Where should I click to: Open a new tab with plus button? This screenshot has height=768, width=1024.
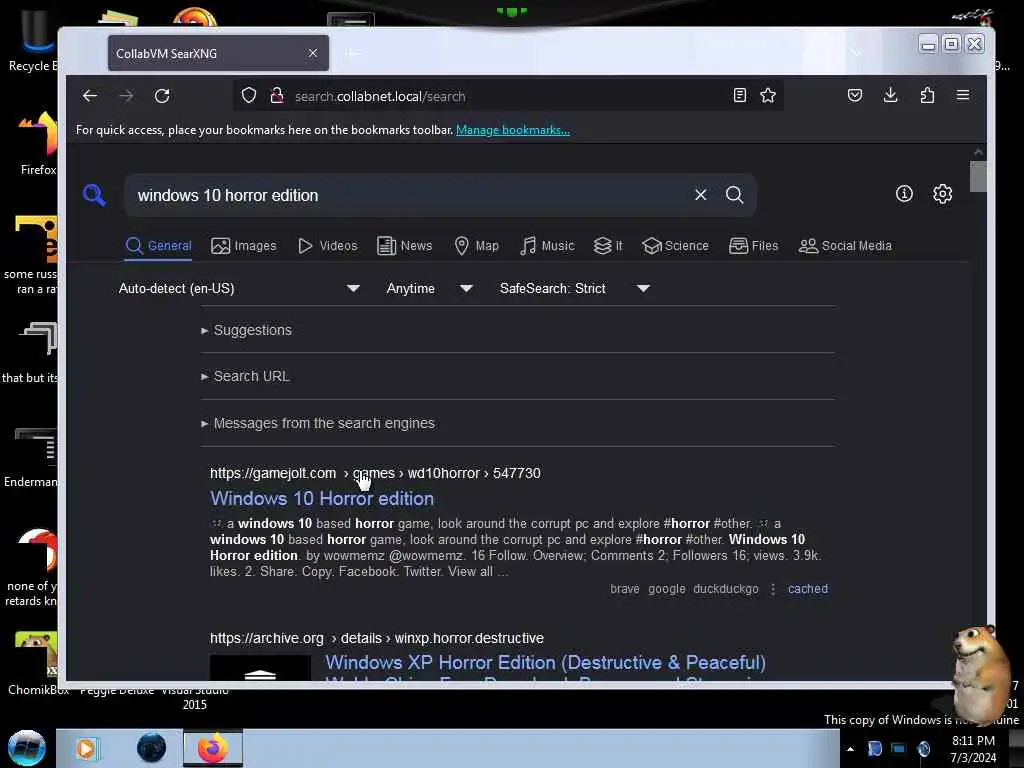click(351, 53)
